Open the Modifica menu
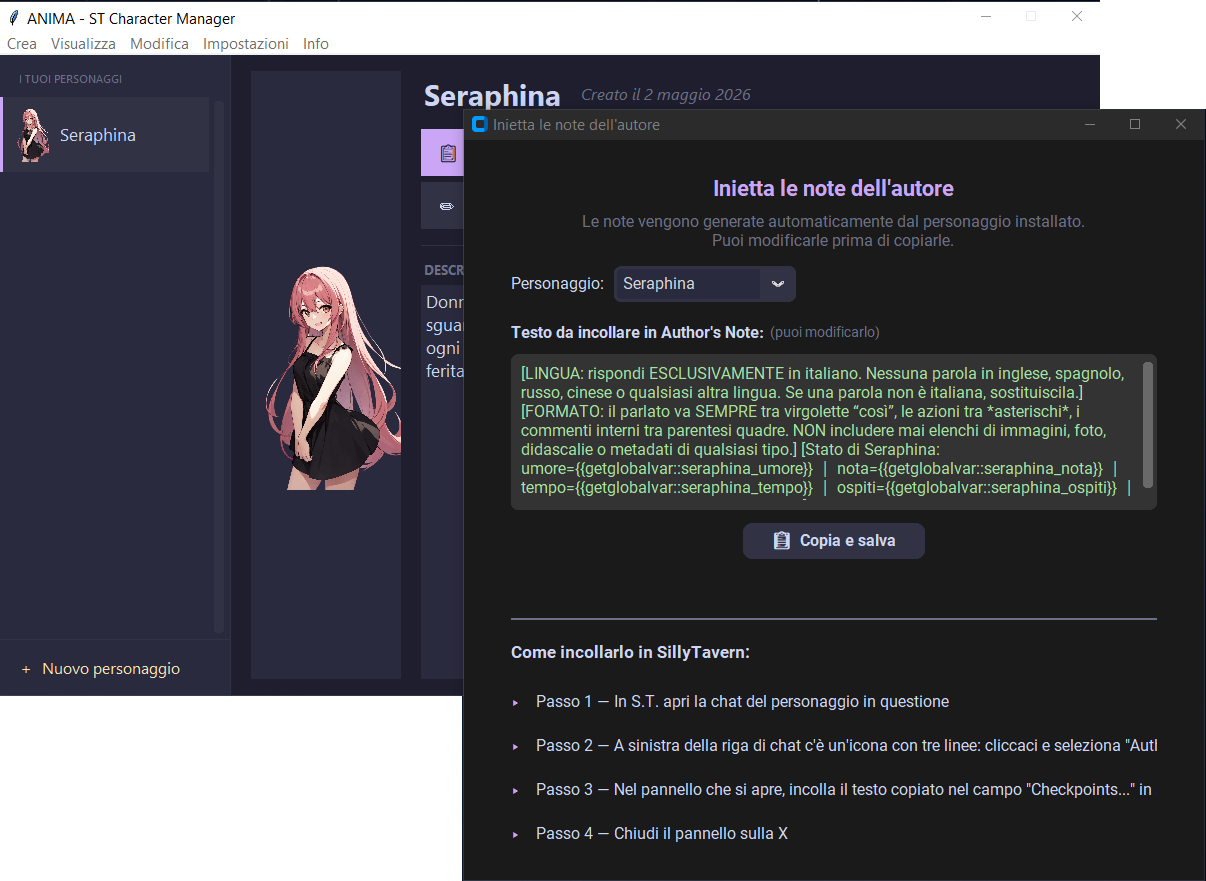This screenshot has width=1206, height=881. (x=159, y=44)
